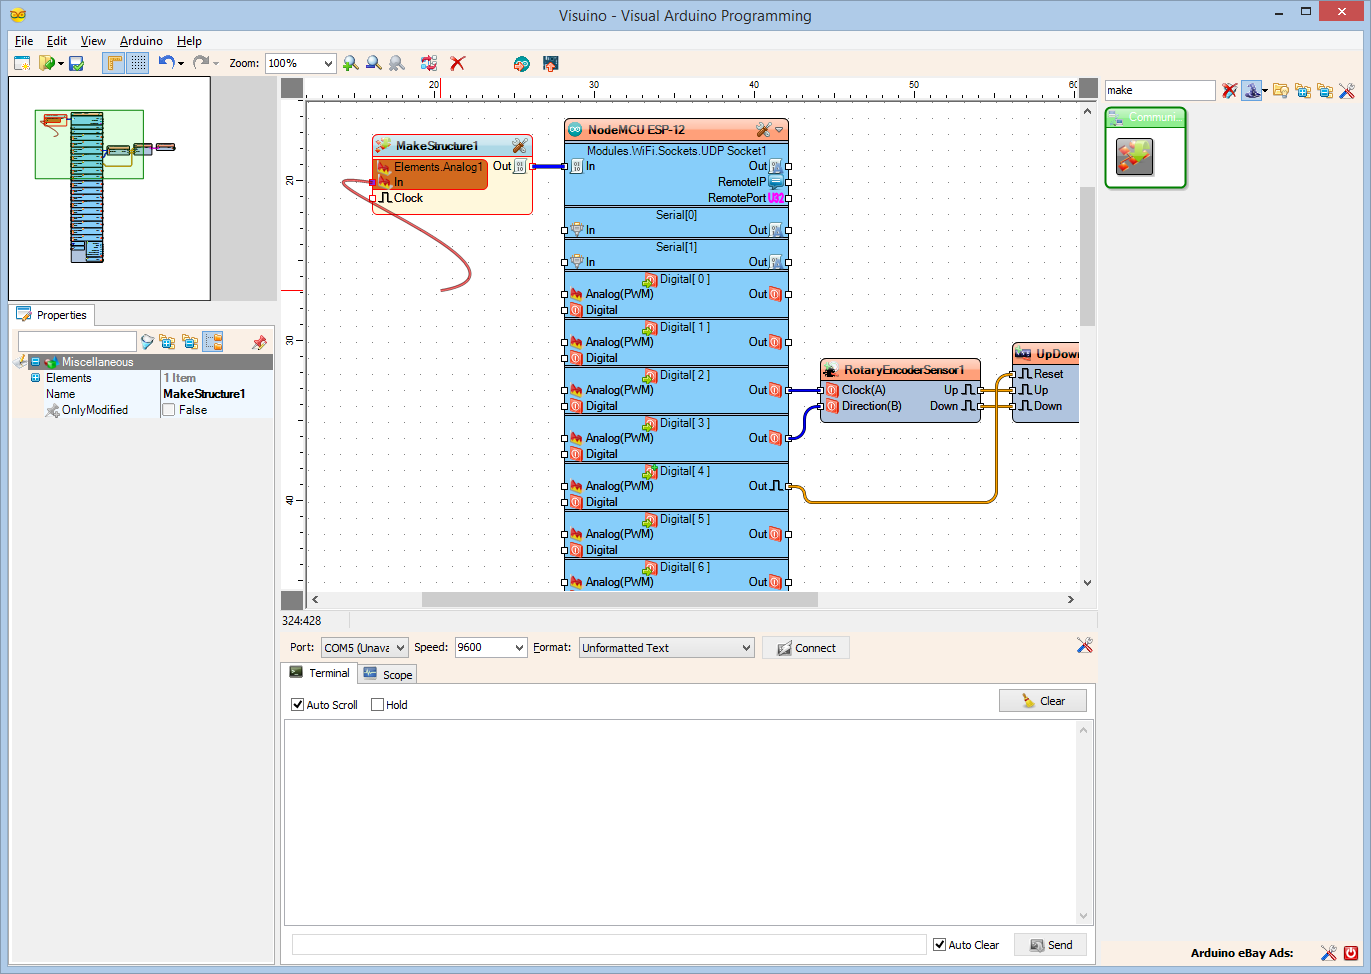
Task: Collapse all toolbox categories with folder-minus icon
Action: coord(1325,90)
